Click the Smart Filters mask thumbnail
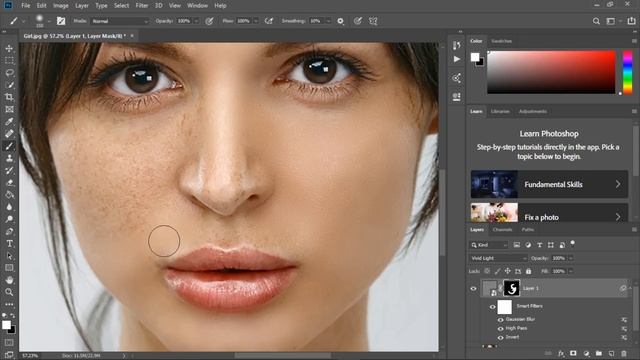 [x=504, y=307]
